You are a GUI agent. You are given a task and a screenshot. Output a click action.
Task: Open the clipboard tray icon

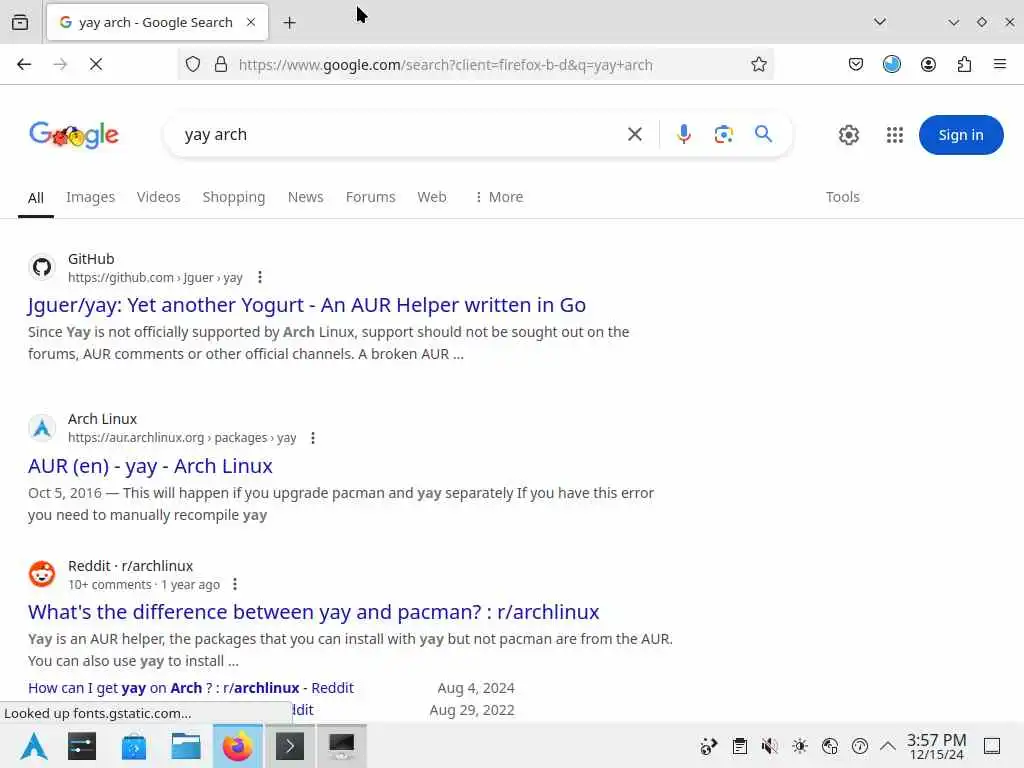click(739, 746)
